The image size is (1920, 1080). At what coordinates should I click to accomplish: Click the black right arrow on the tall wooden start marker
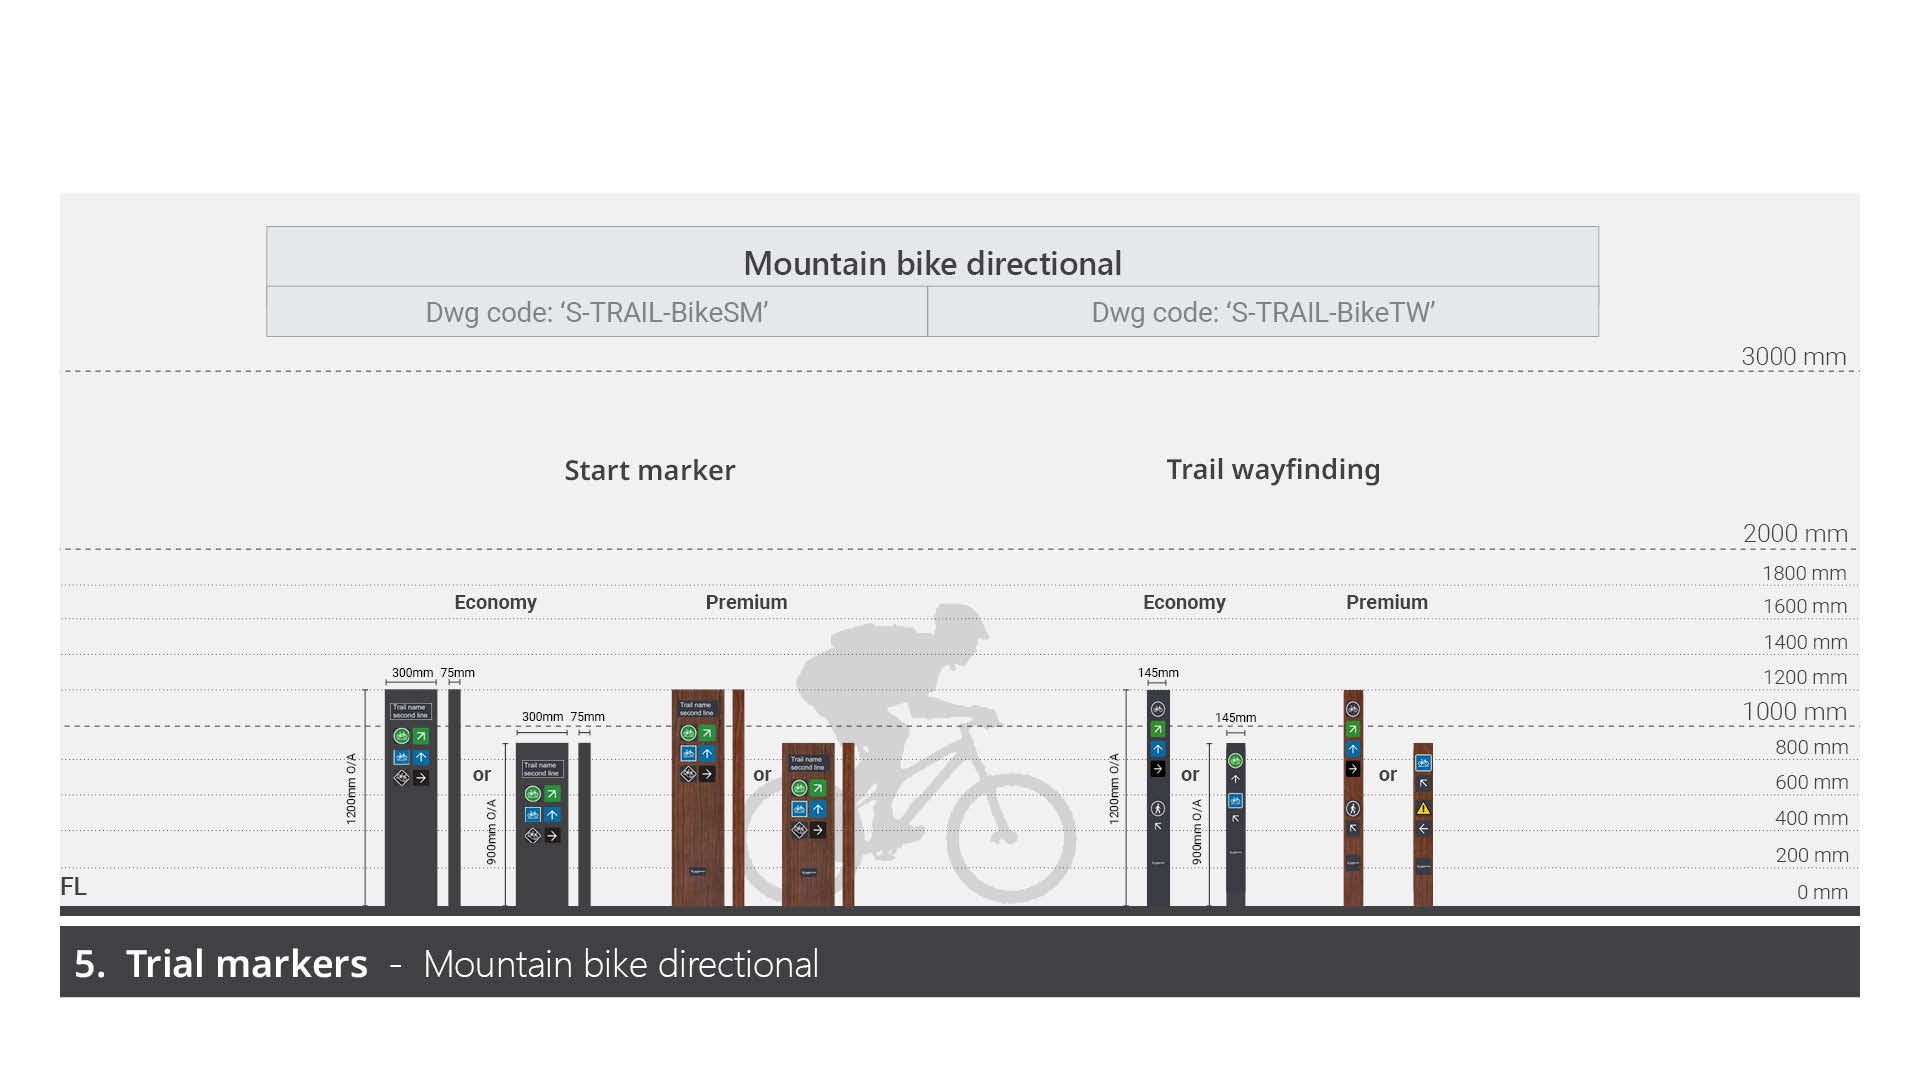(707, 774)
